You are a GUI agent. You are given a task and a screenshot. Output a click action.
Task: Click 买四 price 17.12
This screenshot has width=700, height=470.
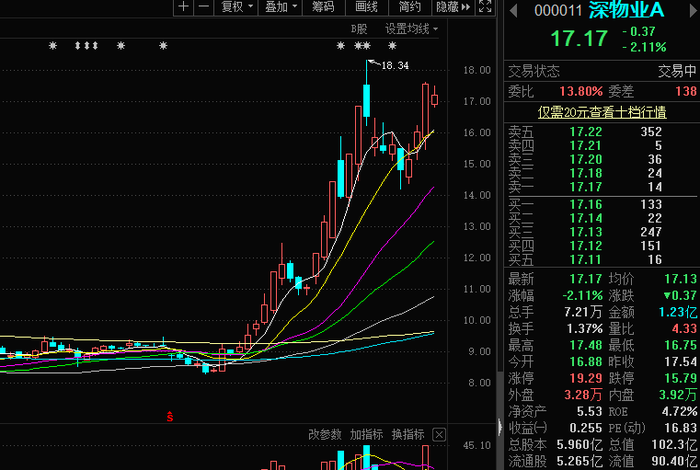tap(586, 246)
